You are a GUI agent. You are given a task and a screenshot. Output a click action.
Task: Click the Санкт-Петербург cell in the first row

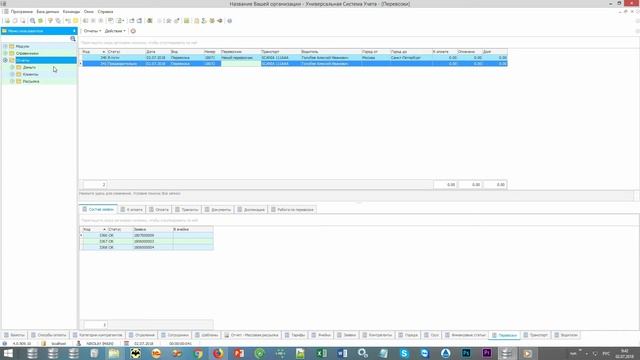click(x=410, y=58)
